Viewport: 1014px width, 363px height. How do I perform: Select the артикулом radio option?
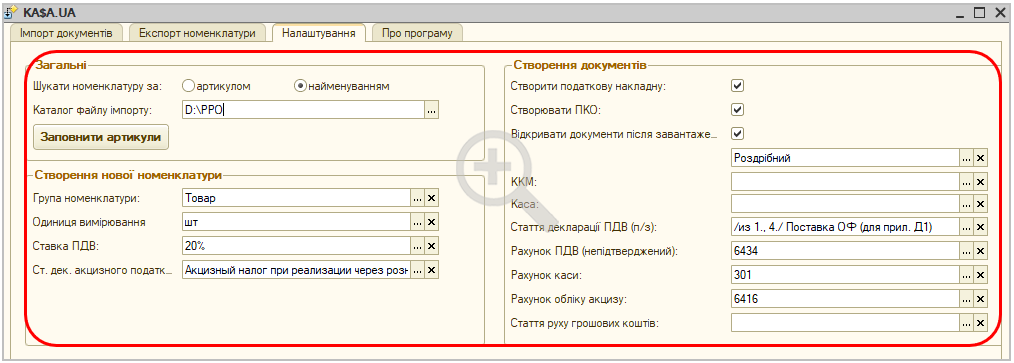(x=188, y=85)
